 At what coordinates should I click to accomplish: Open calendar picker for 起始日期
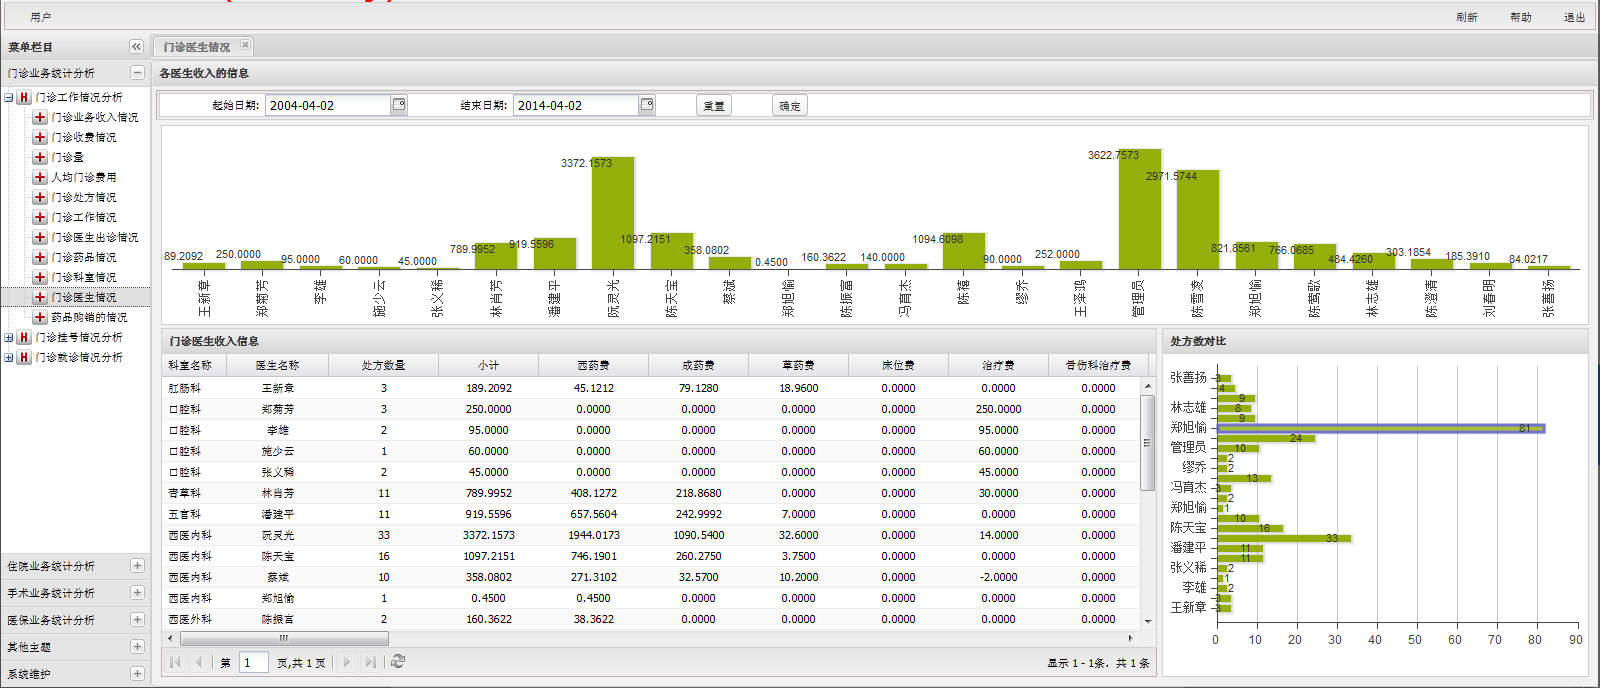(x=399, y=105)
